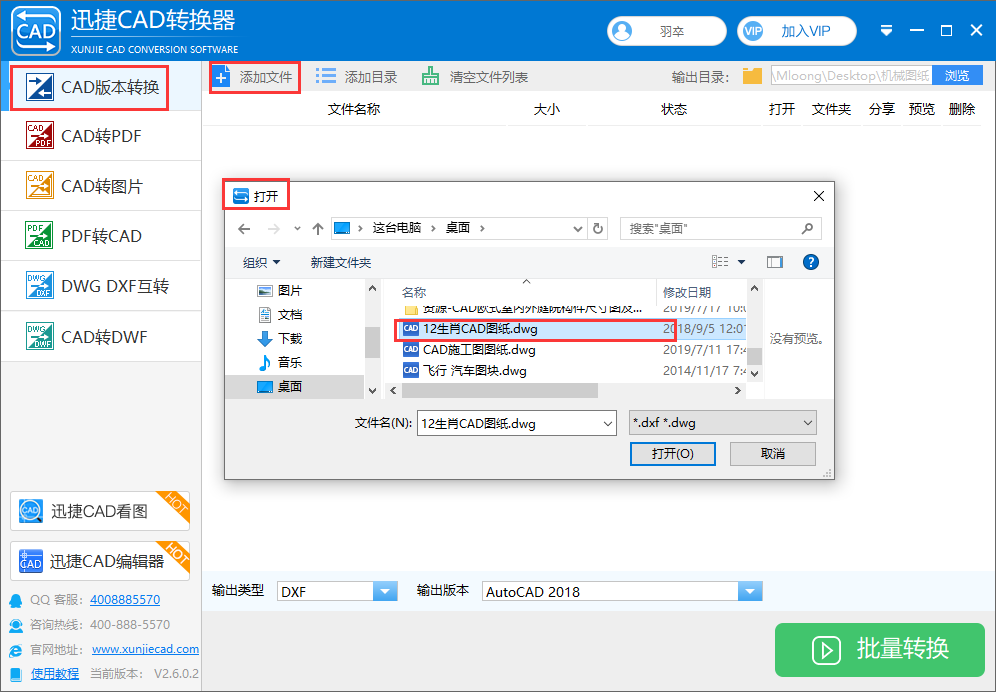Image resolution: width=996 pixels, height=692 pixels.
Task: Click the blue help question-mark icon
Action: tap(811, 262)
